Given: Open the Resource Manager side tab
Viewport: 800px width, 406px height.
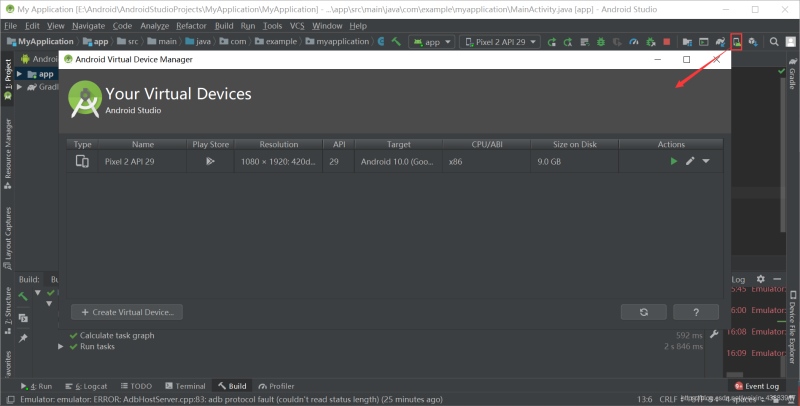Looking at the screenshot, I should coord(8,154).
